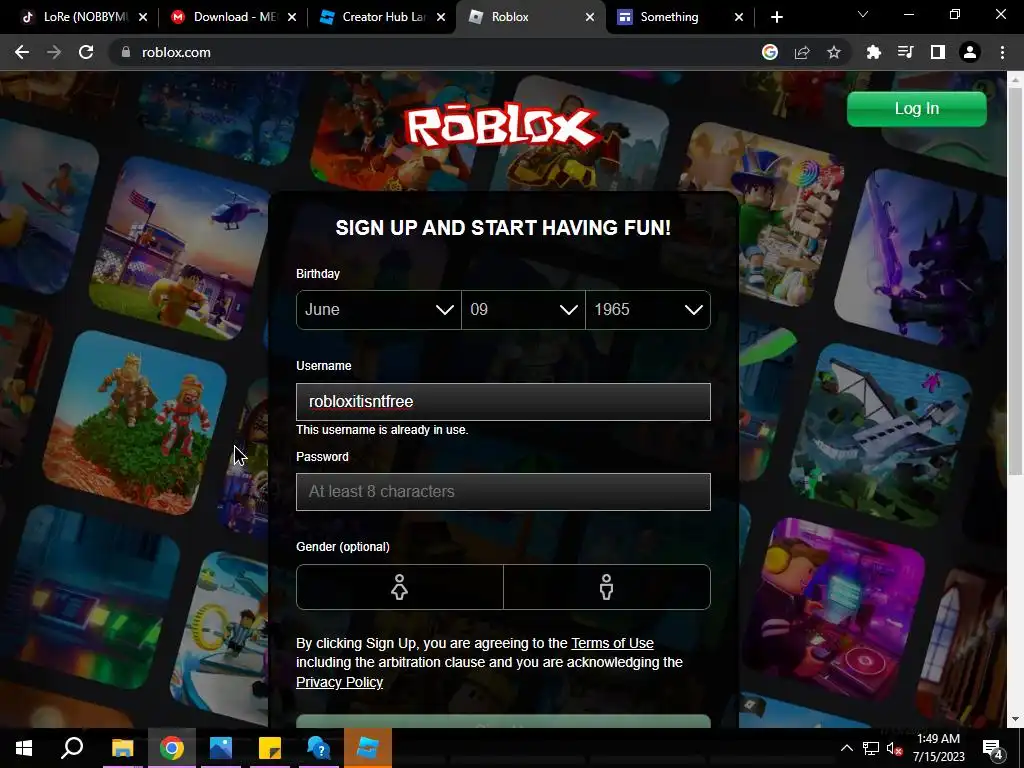Open the Chrome three-dot menu
Image resolution: width=1024 pixels, height=768 pixels.
coord(1002,52)
